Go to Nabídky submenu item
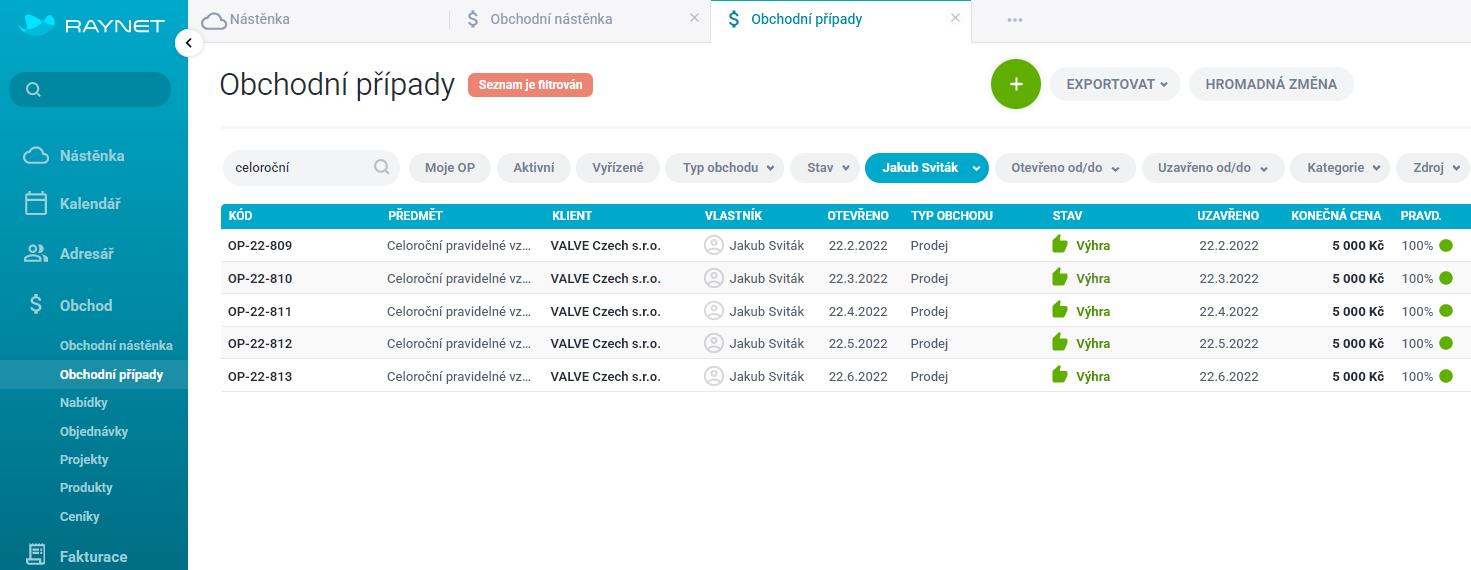Viewport: 1471px width, 570px height. click(x=84, y=402)
